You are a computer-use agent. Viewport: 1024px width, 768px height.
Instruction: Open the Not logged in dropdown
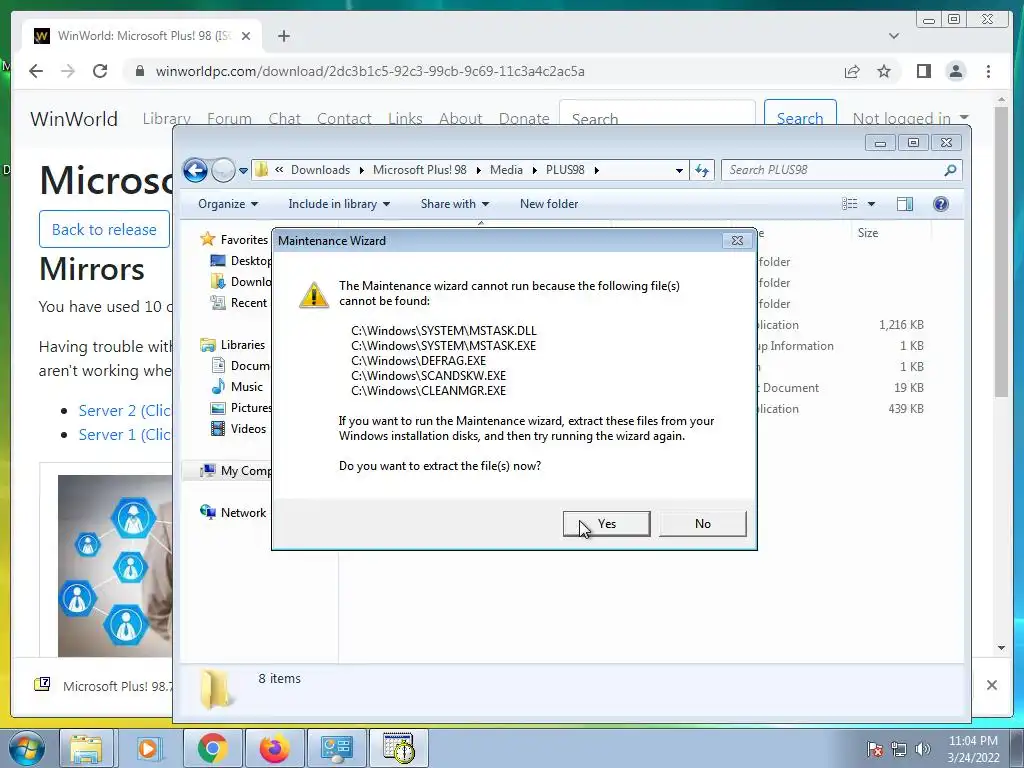[x=910, y=118]
